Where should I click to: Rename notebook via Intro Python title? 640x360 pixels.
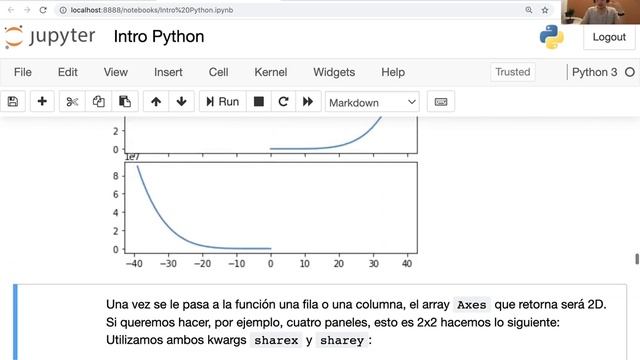[159, 37]
